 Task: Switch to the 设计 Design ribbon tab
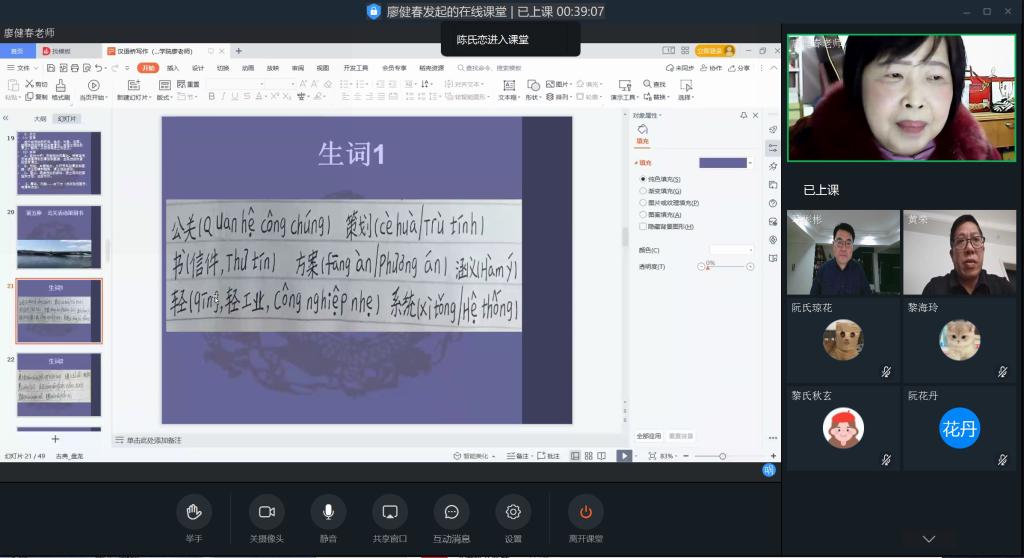click(198, 68)
